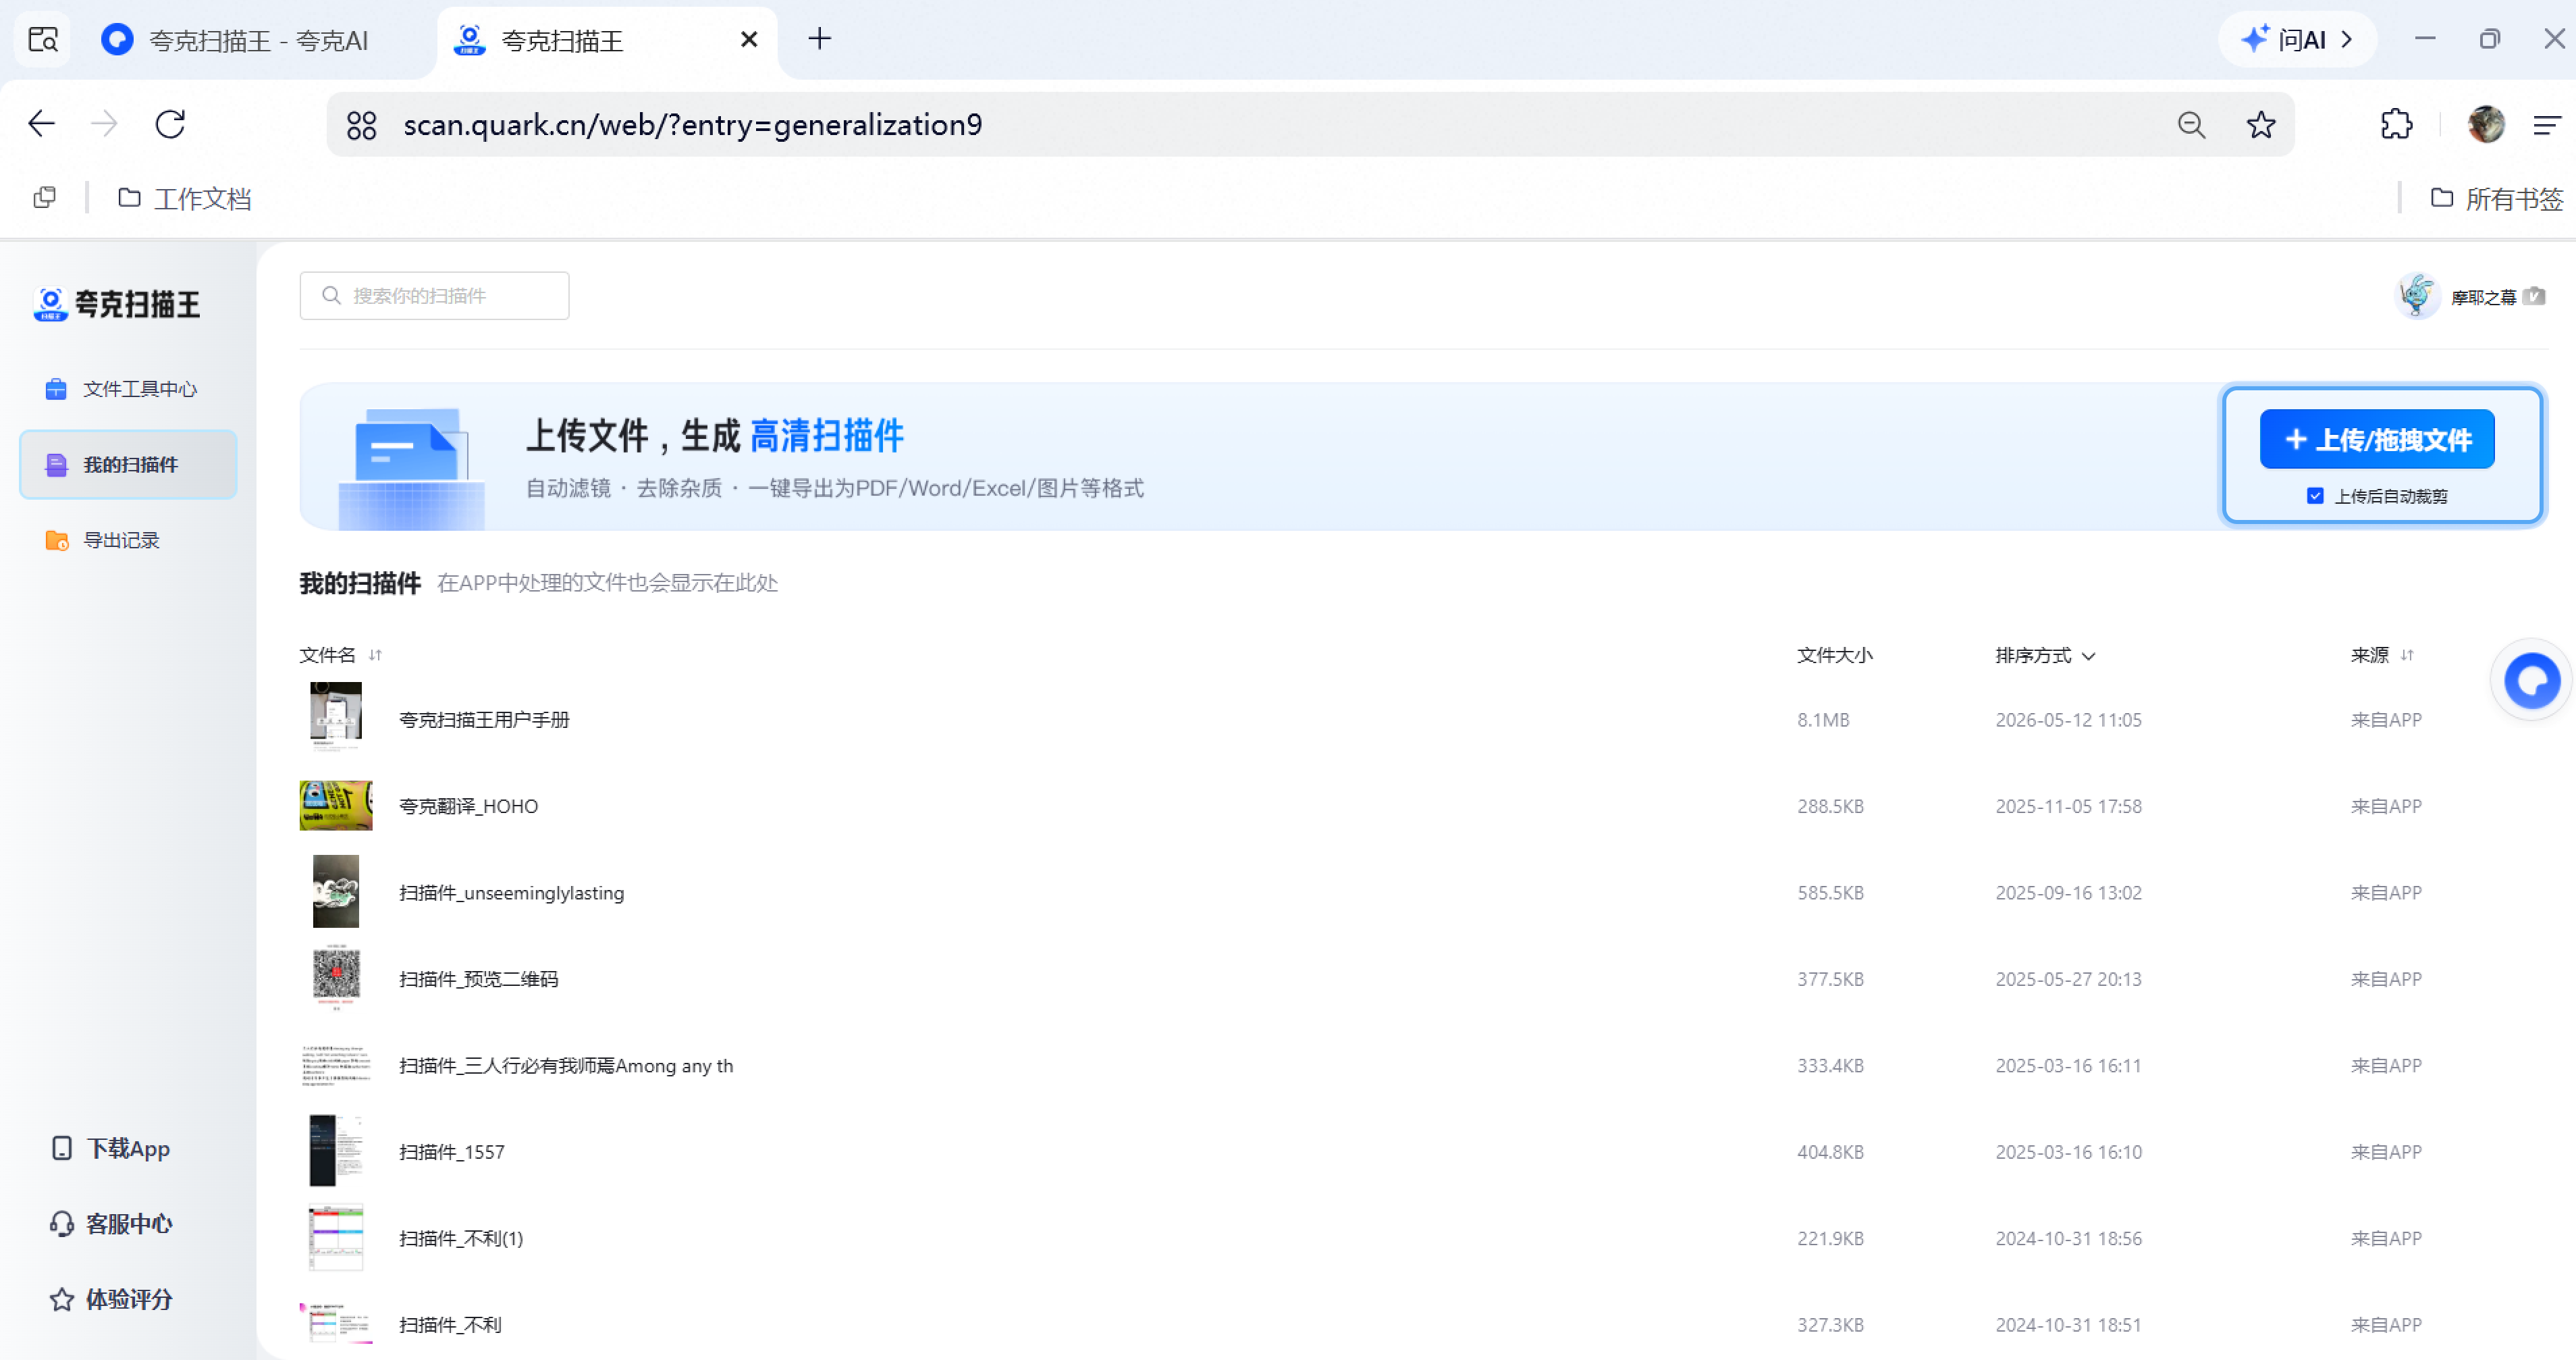Click the tab search icon at top left
The width and height of the screenshot is (2576, 1360).
tap(43, 40)
